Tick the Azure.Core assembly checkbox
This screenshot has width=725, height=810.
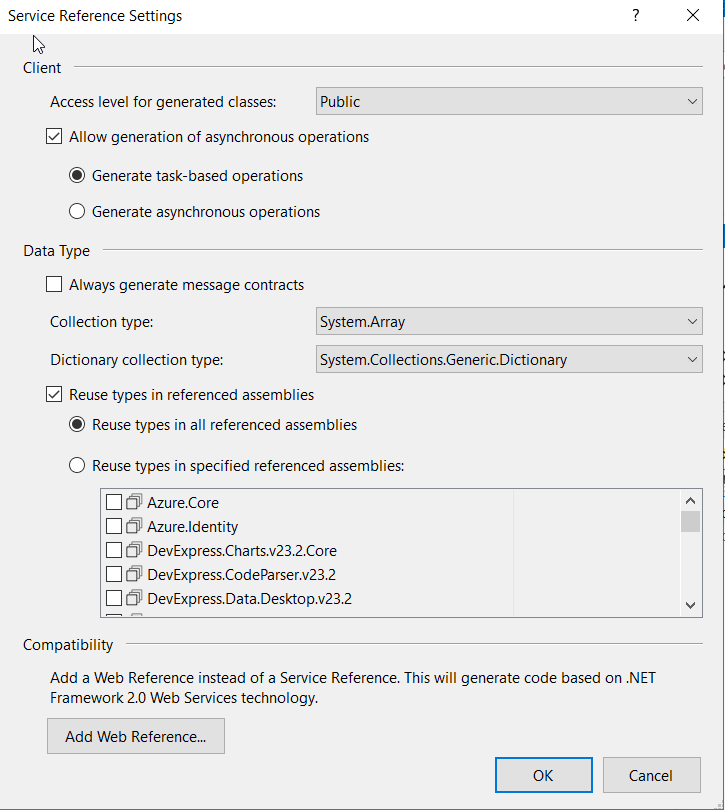tap(114, 502)
